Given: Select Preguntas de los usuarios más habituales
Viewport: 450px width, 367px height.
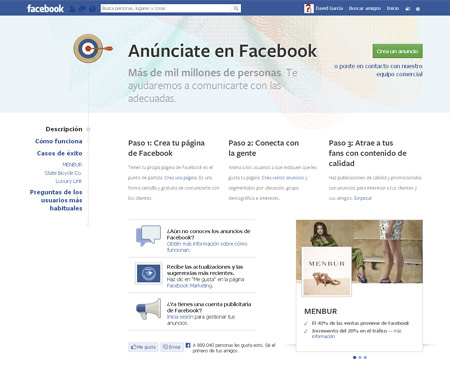Looking at the screenshot, I should [56, 200].
